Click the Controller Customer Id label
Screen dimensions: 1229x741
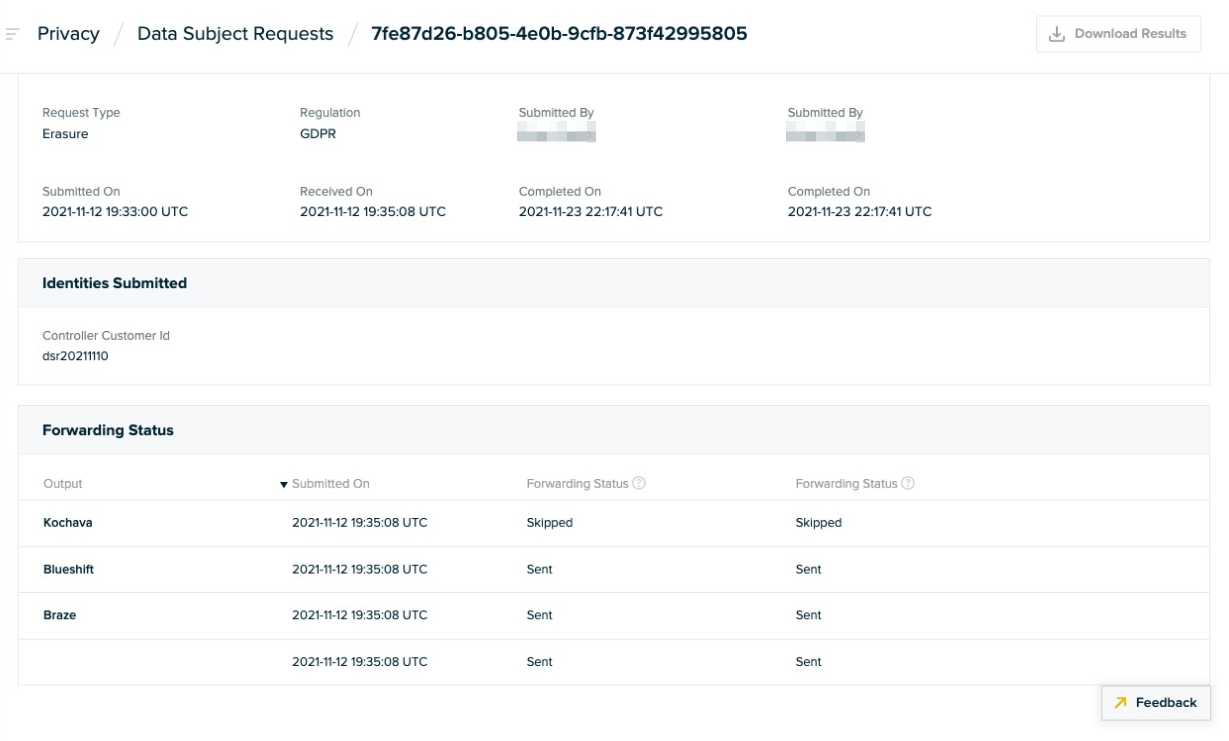(106, 336)
